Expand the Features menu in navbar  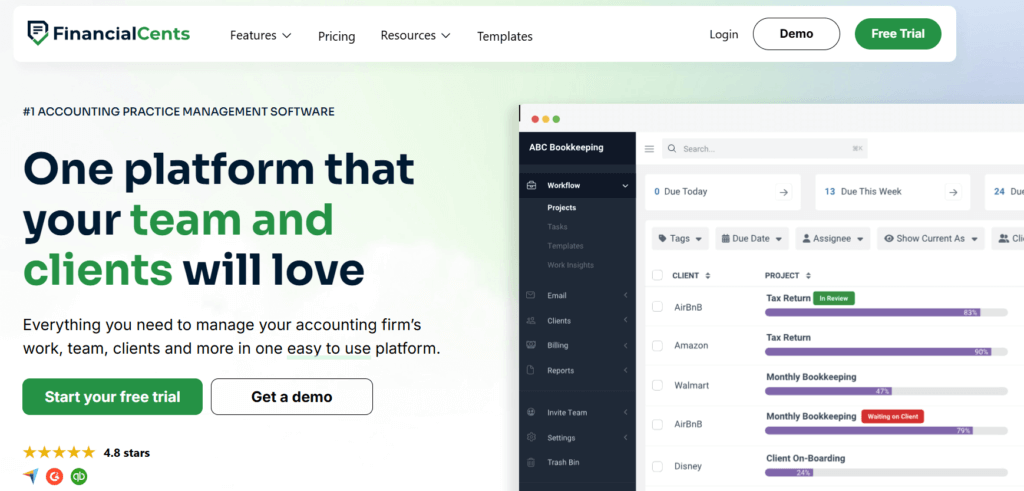260,35
